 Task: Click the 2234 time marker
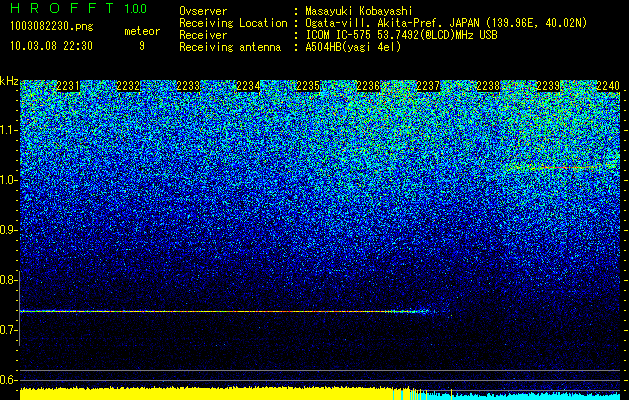pos(248,85)
